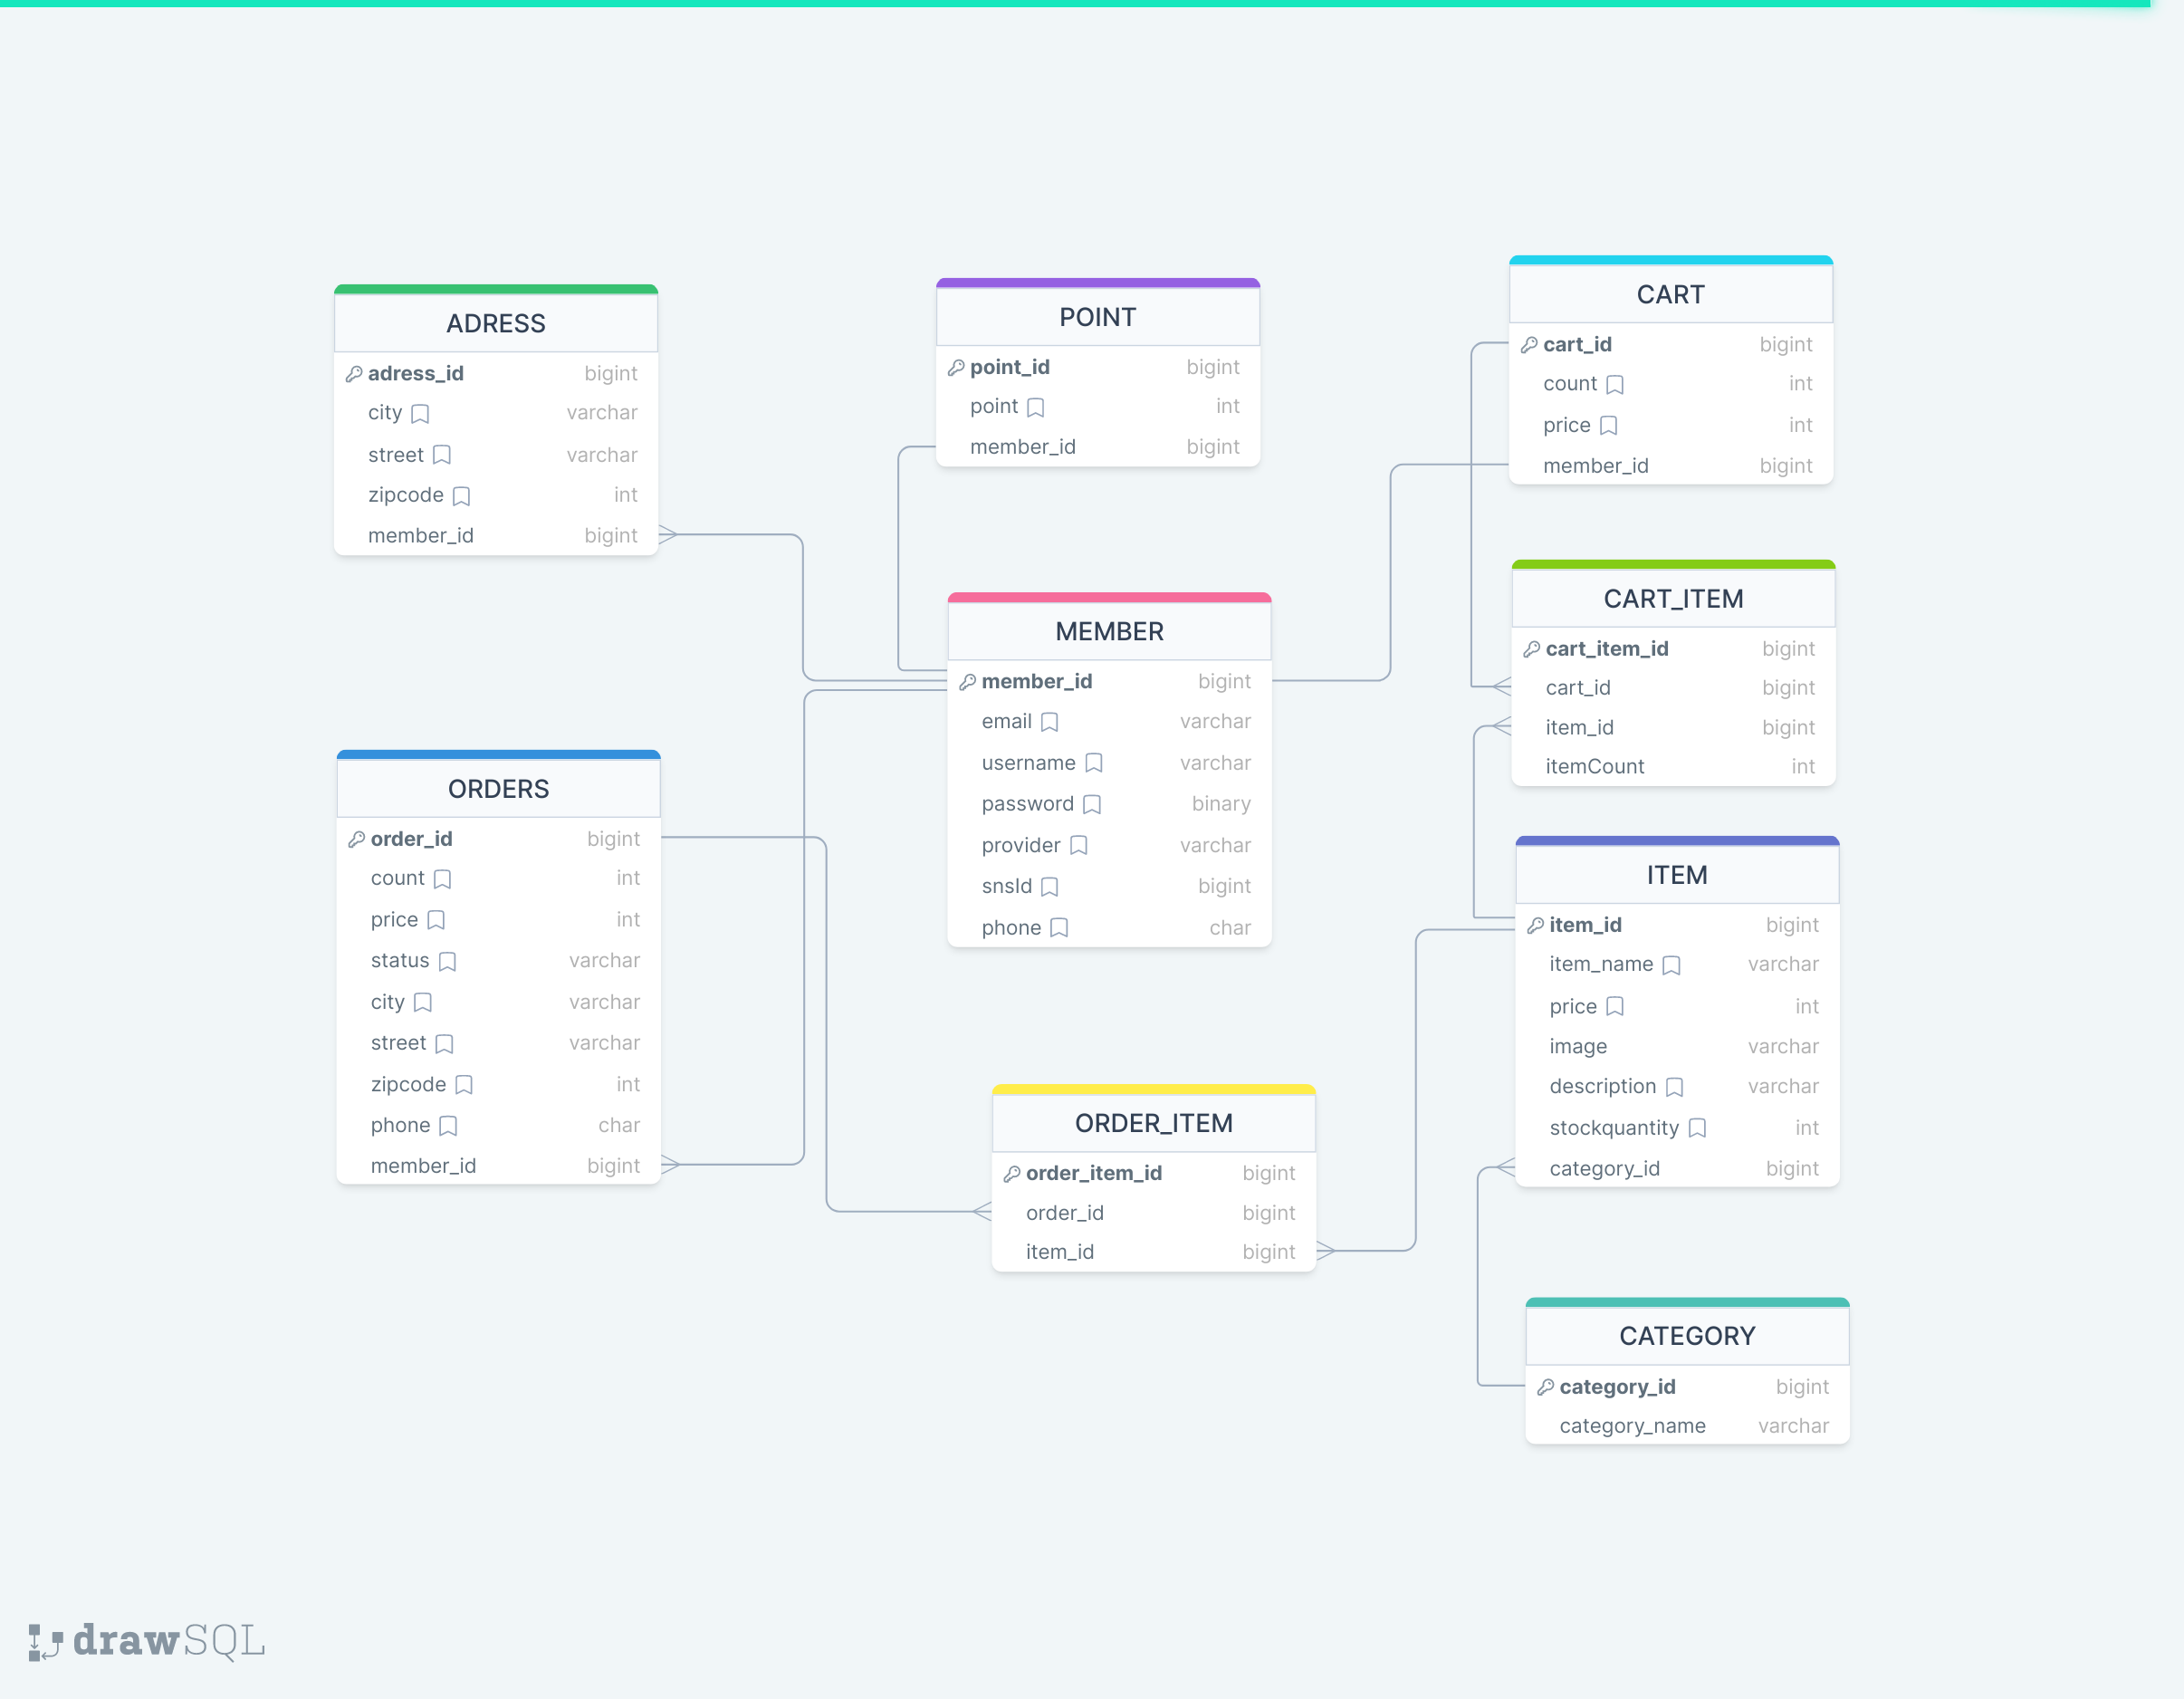Click the bookmark icon next to item_name
Viewport: 2184px width, 1699px height.
click(1672, 965)
